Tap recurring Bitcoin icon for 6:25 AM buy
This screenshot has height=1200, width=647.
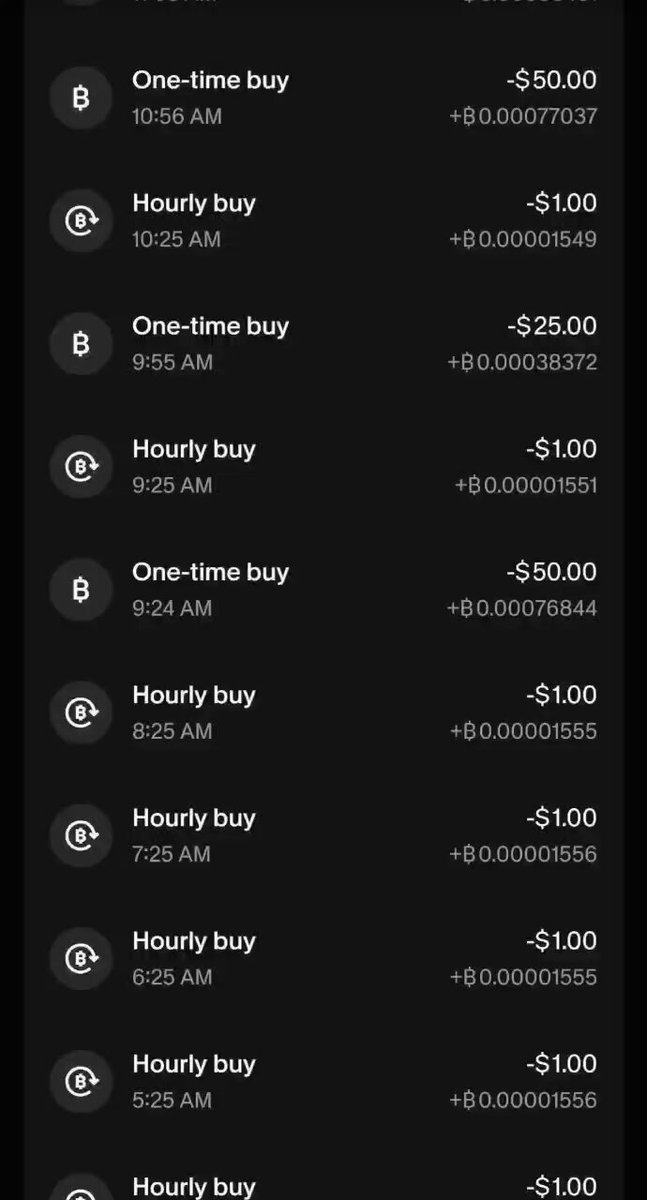click(81, 959)
